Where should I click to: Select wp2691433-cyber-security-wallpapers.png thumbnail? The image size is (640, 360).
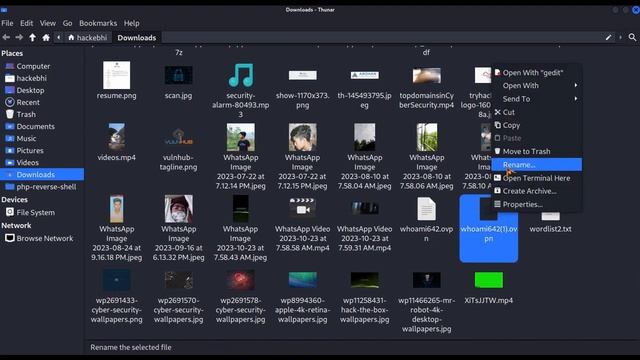pyautogui.click(x=116, y=280)
